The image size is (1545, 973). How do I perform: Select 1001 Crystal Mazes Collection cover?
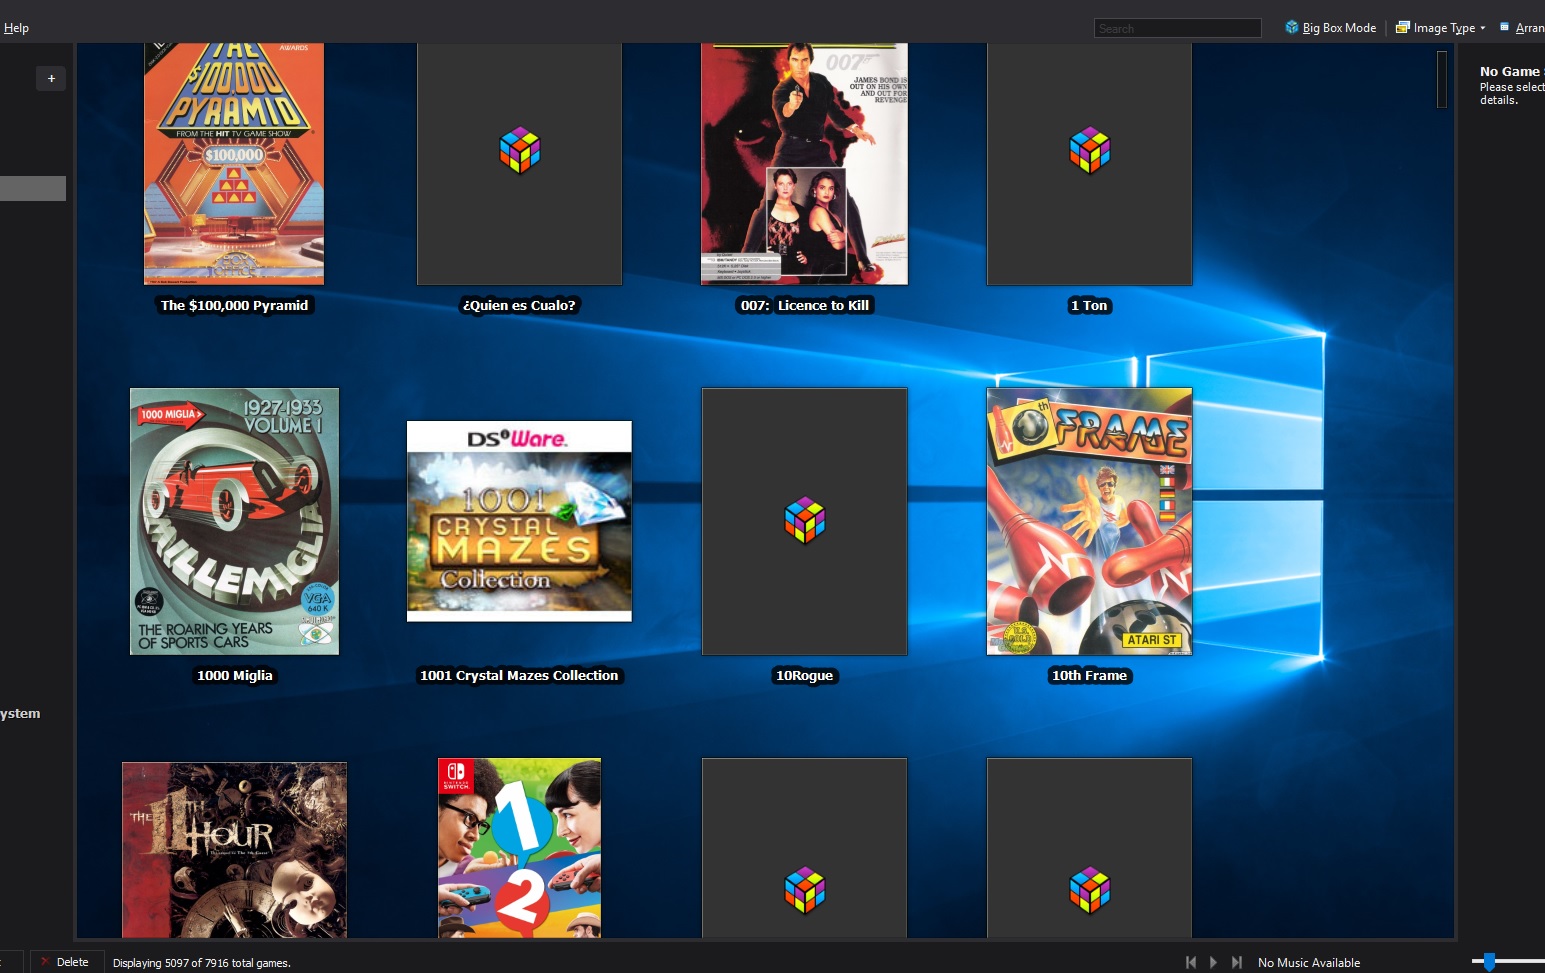coord(519,521)
